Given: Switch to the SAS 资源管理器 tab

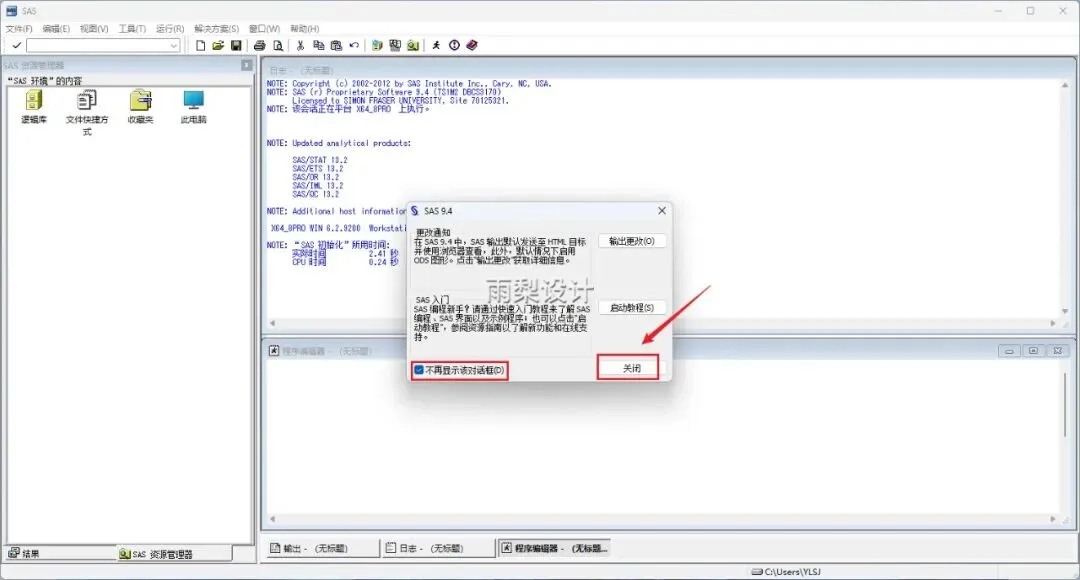Looking at the screenshot, I should pos(174,554).
